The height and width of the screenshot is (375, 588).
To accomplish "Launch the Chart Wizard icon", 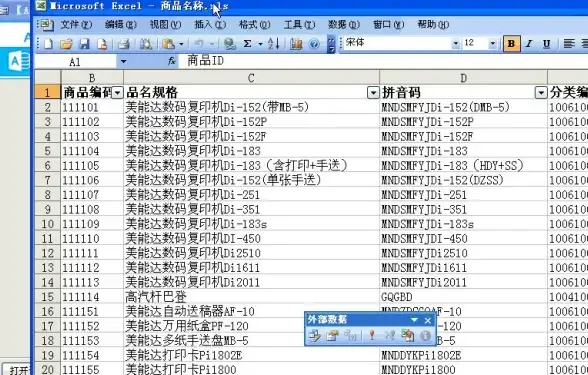I will tap(296, 44).
